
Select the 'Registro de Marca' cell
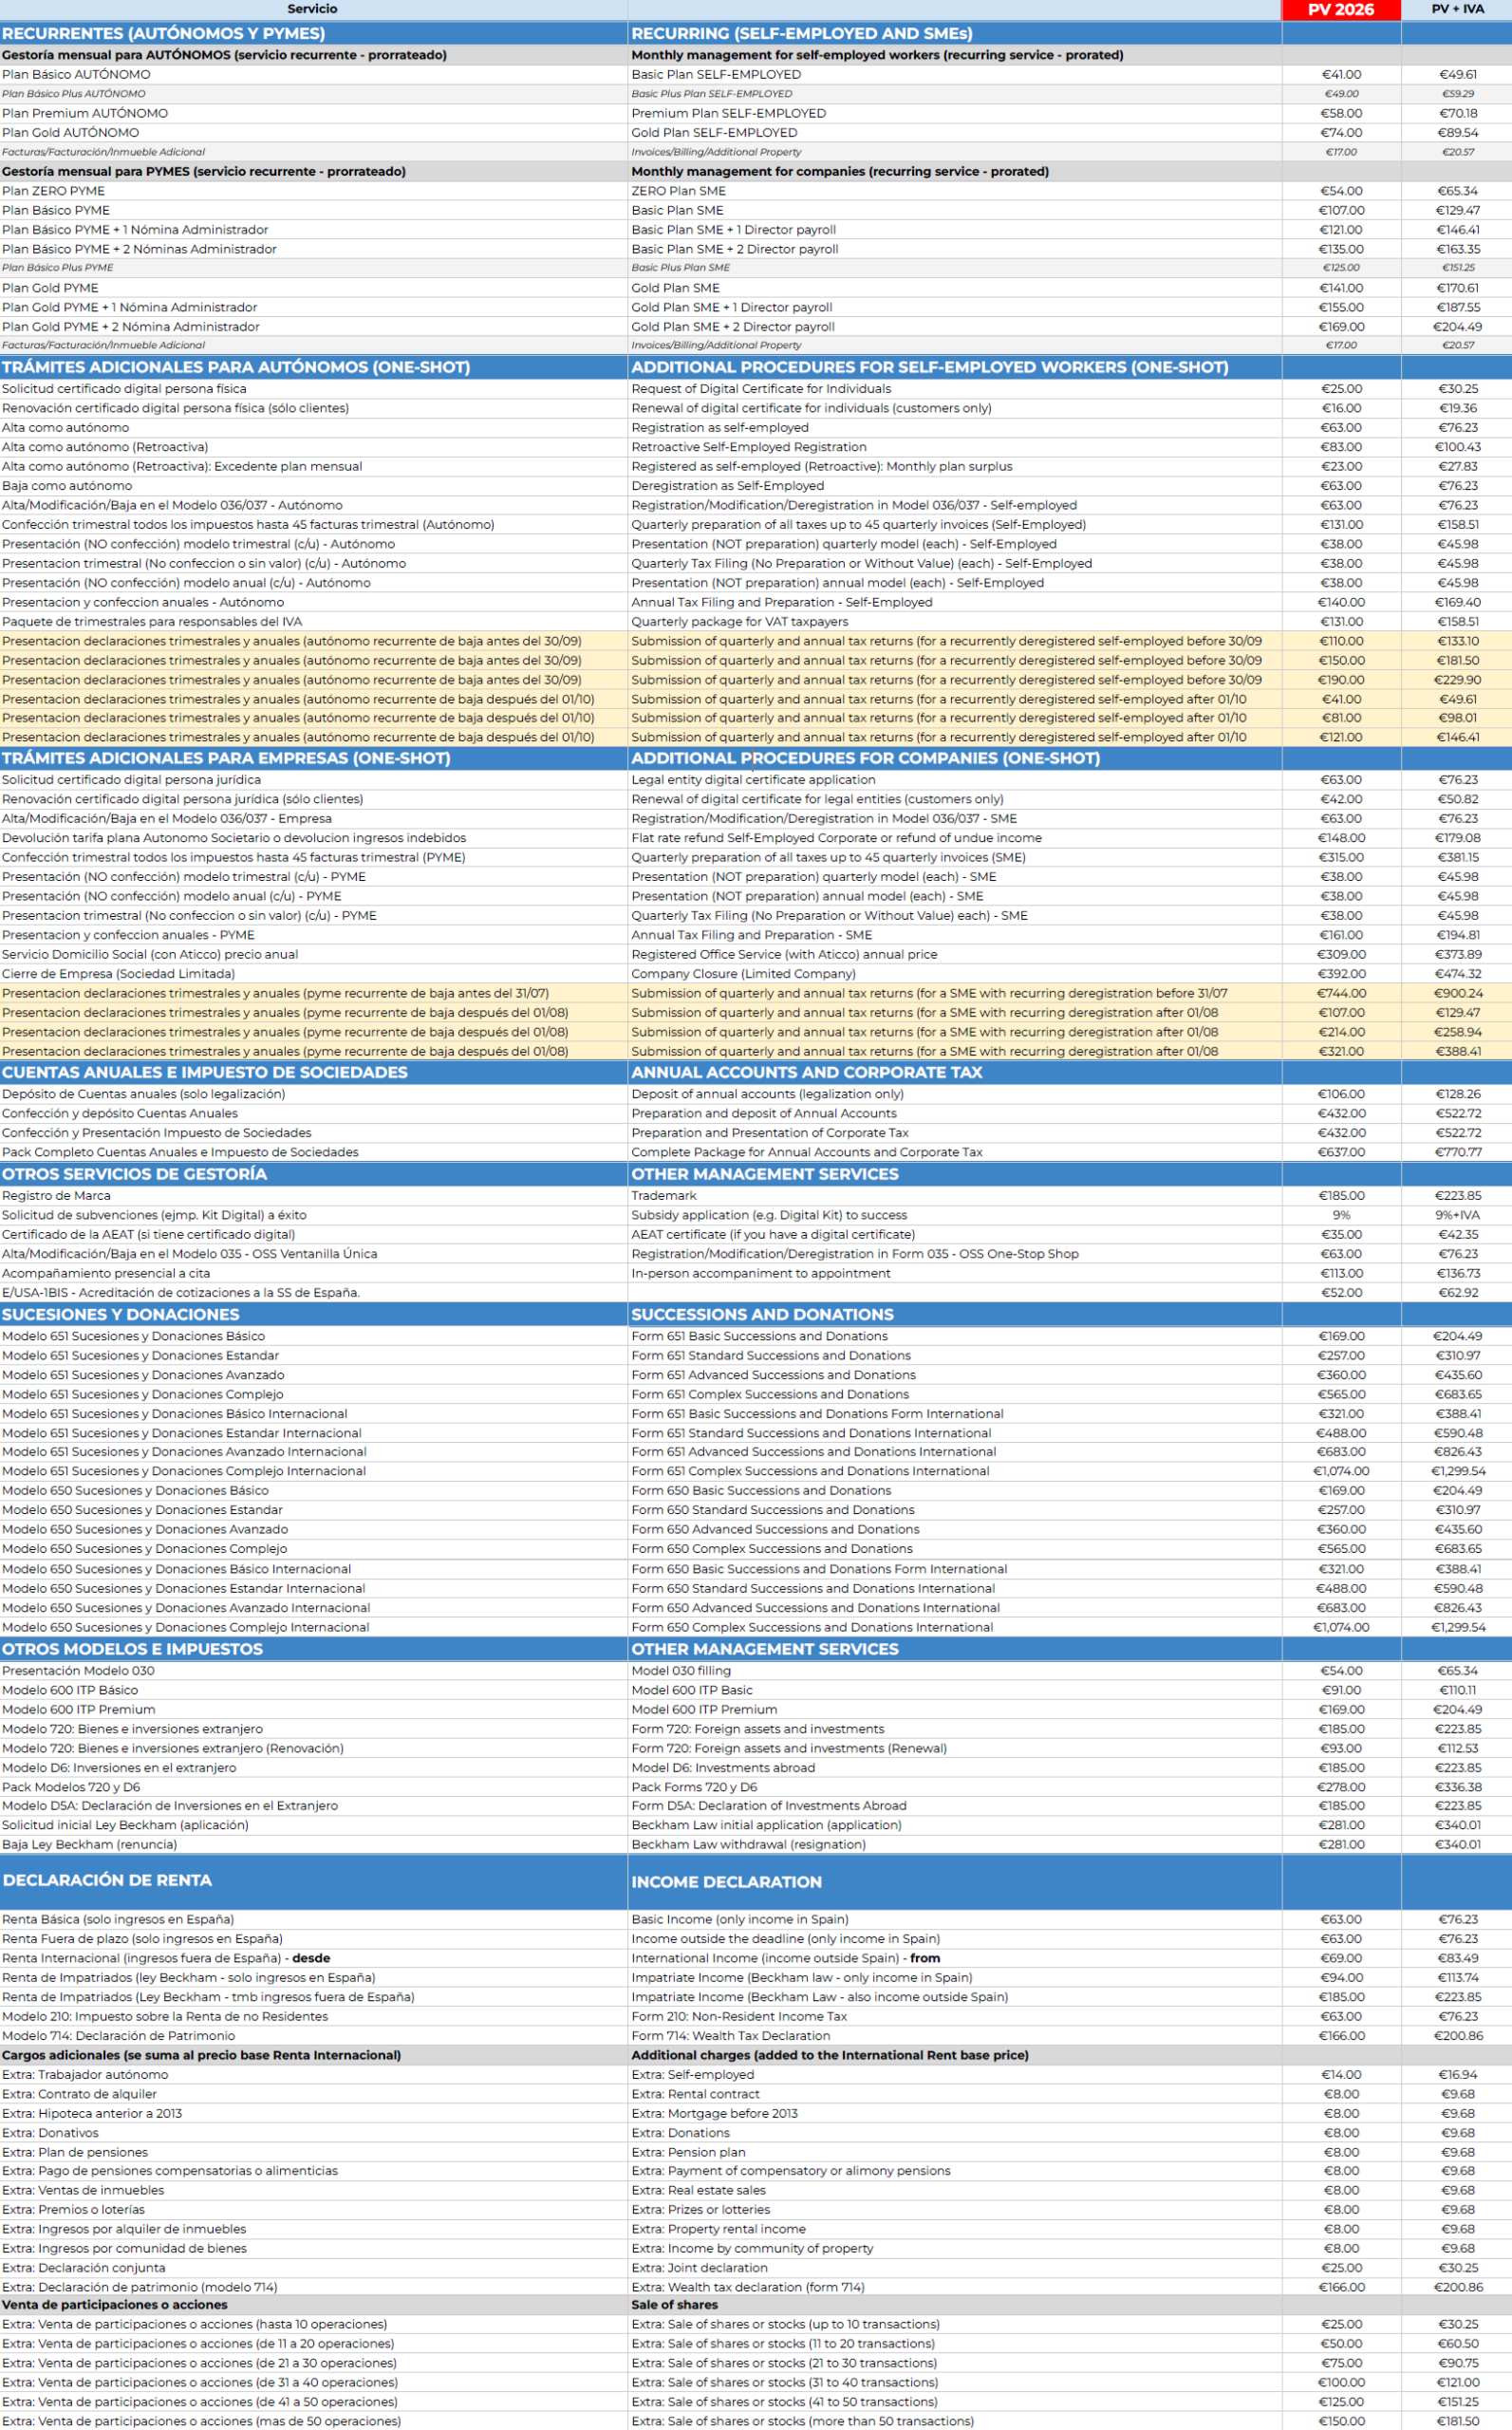pos(56,1196)
